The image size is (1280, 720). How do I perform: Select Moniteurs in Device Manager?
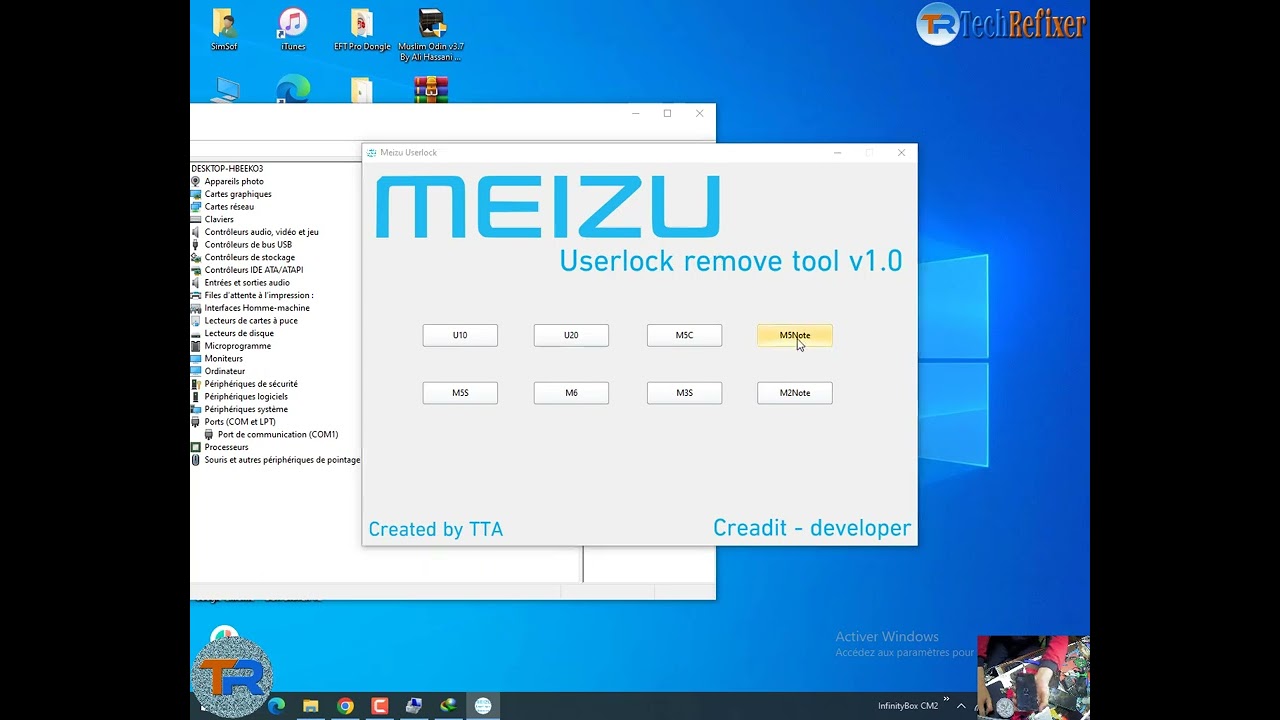click(x=223, y=358)
